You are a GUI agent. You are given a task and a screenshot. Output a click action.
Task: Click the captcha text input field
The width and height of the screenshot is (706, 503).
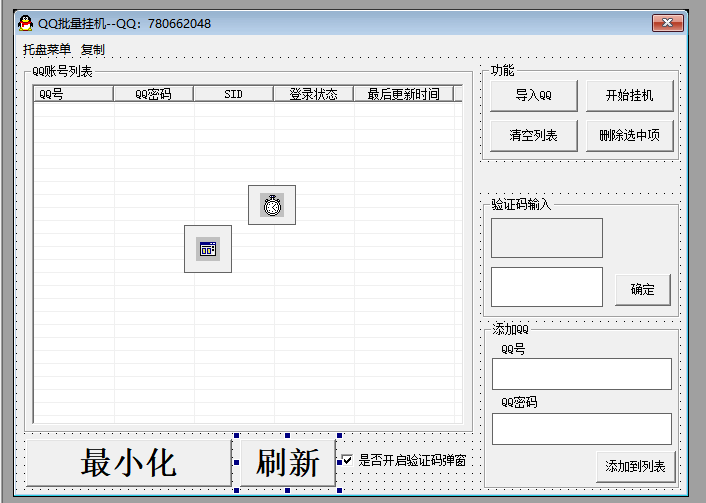[547, 287]
